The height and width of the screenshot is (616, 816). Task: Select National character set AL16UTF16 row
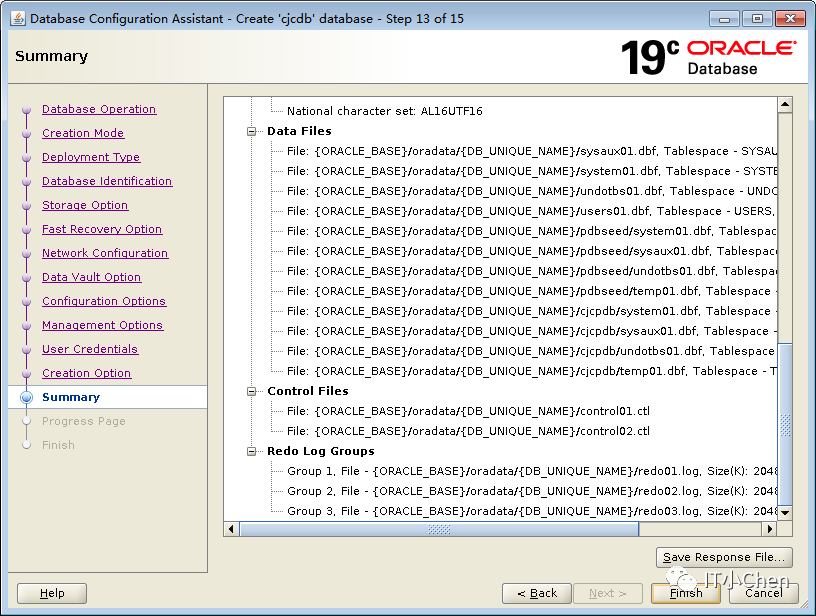(385, 111)
